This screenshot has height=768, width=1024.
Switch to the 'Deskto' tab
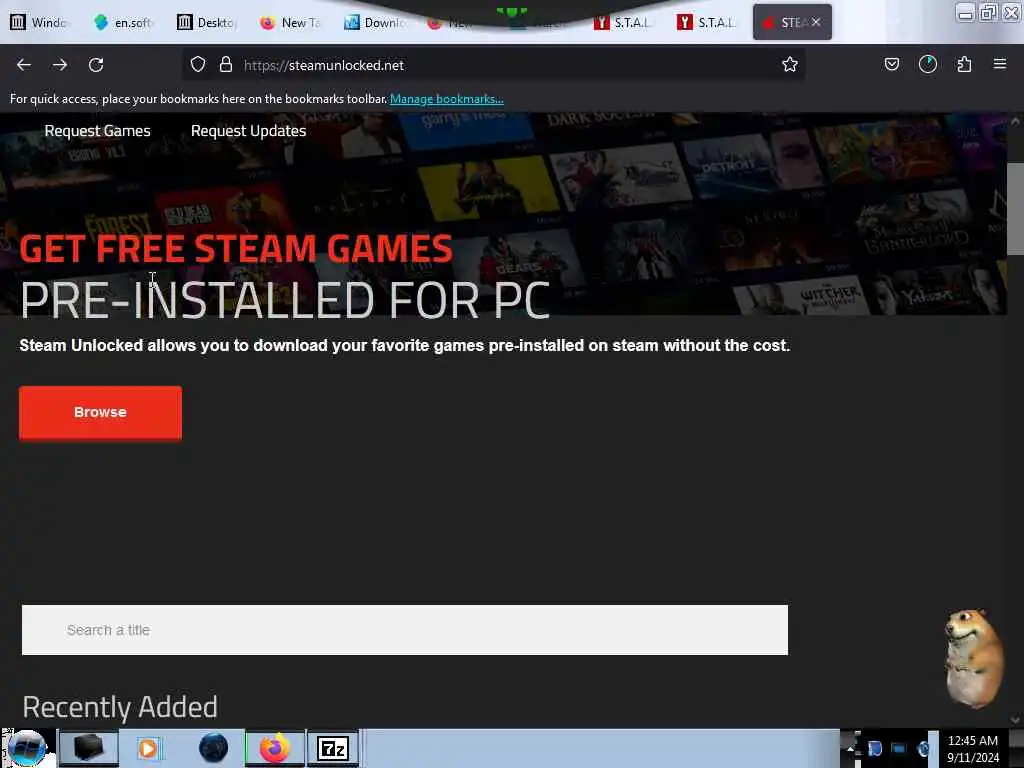[206, 22]
